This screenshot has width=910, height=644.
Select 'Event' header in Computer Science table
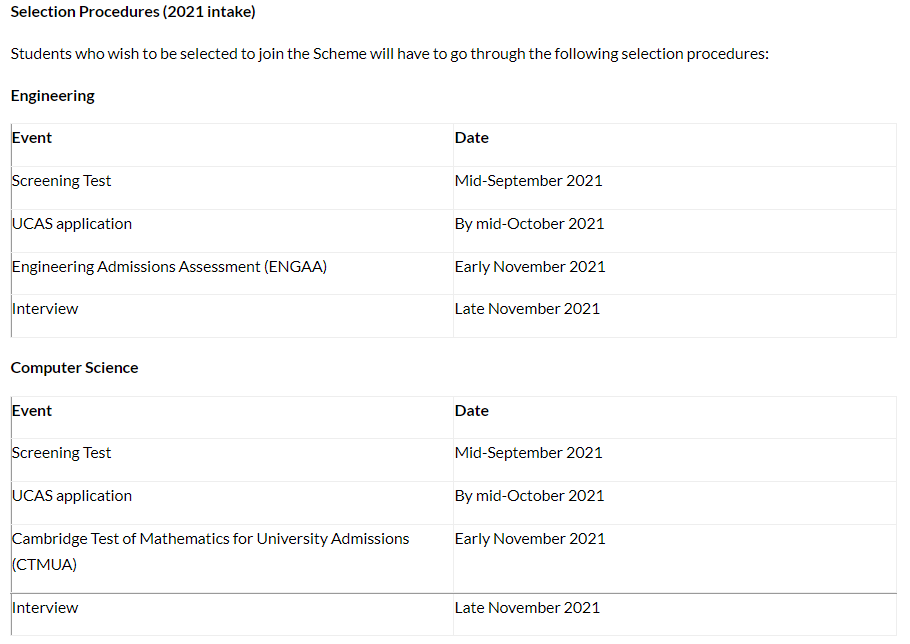(32, 411)
